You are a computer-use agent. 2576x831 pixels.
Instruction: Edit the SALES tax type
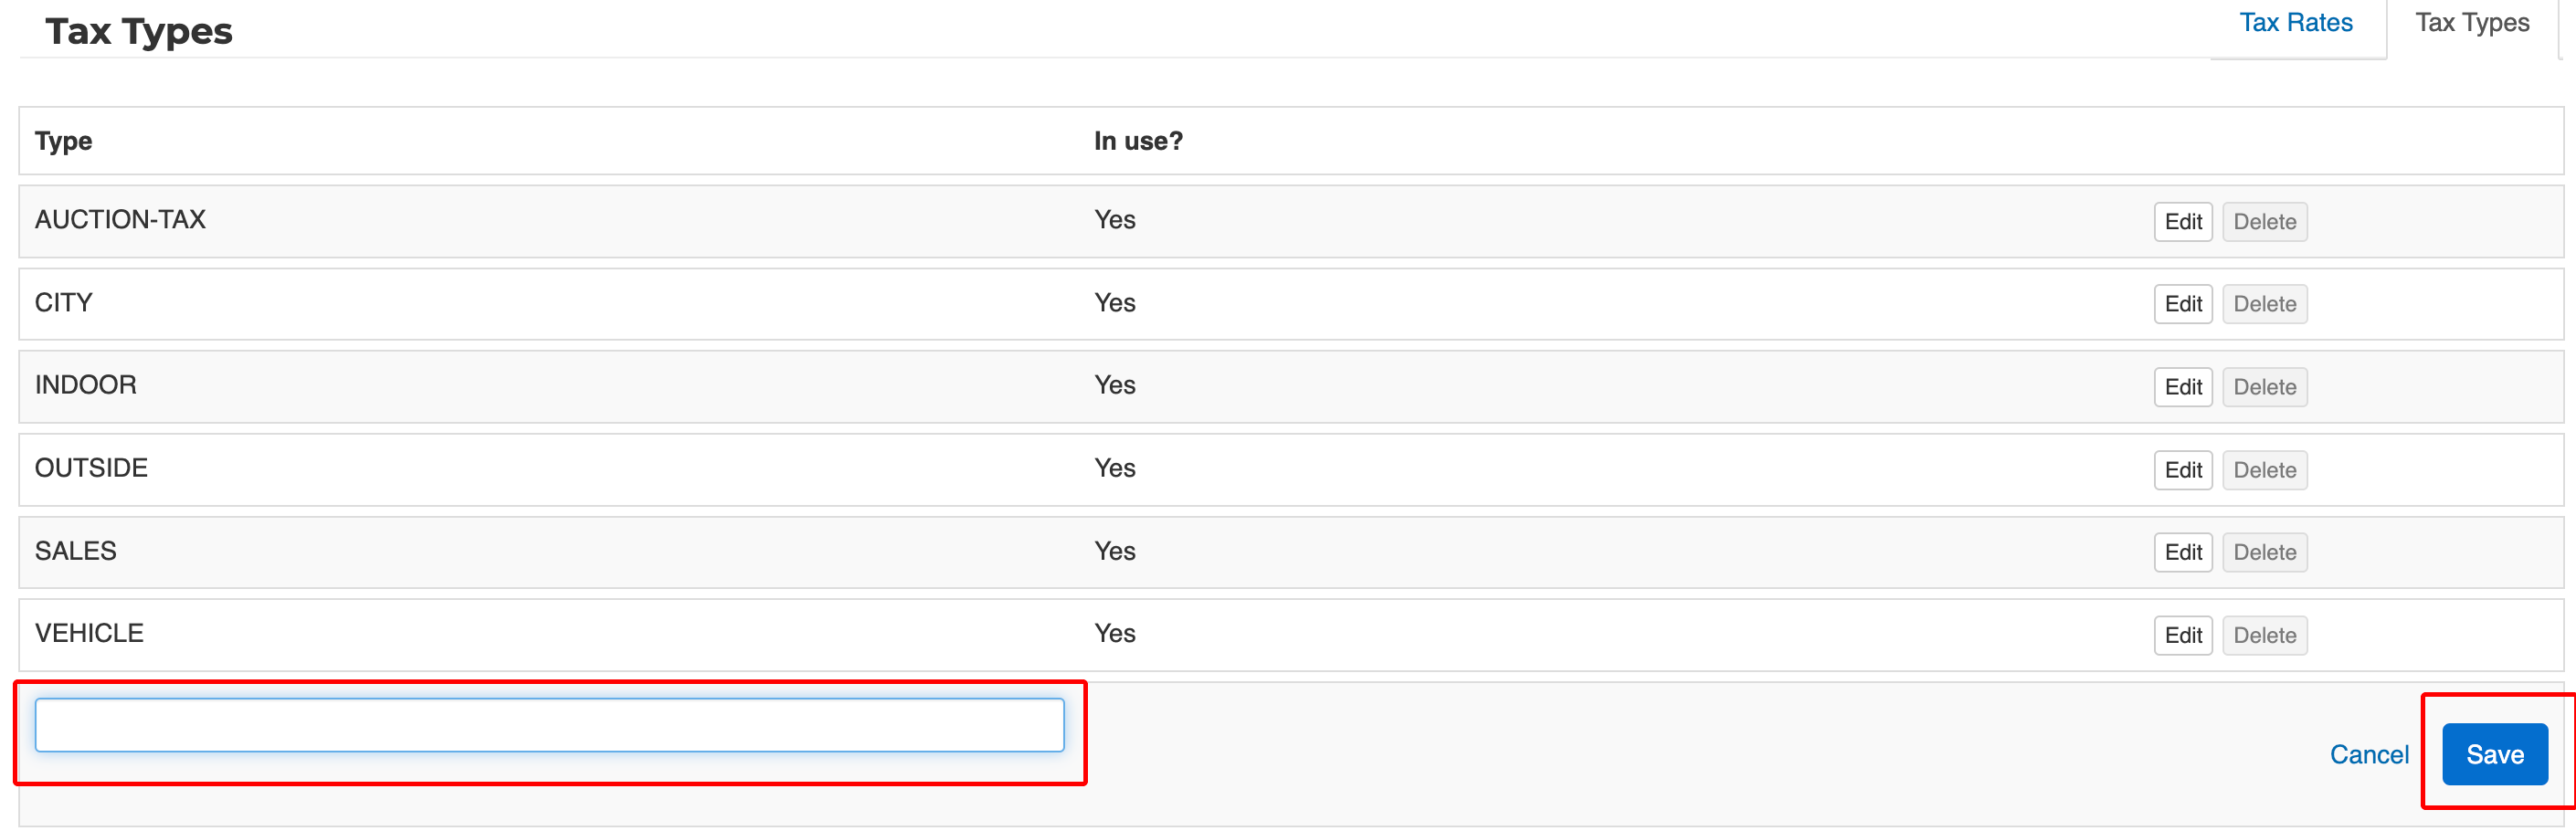tap(2182, 552)
